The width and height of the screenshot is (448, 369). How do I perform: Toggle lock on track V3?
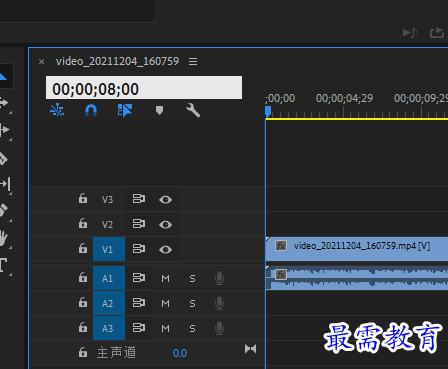(x=83, y=199)
